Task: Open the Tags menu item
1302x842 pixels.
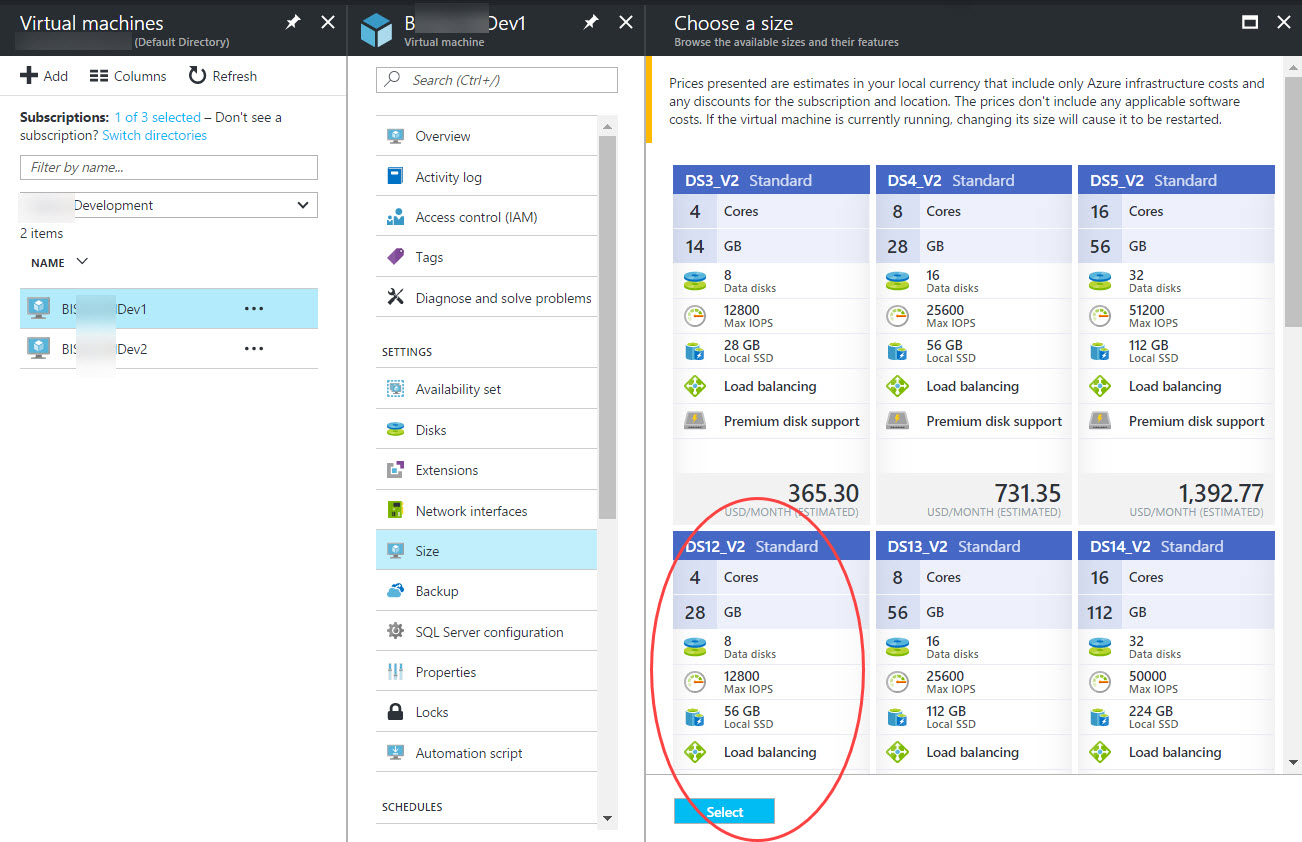Action: click(x=486, y=257)
